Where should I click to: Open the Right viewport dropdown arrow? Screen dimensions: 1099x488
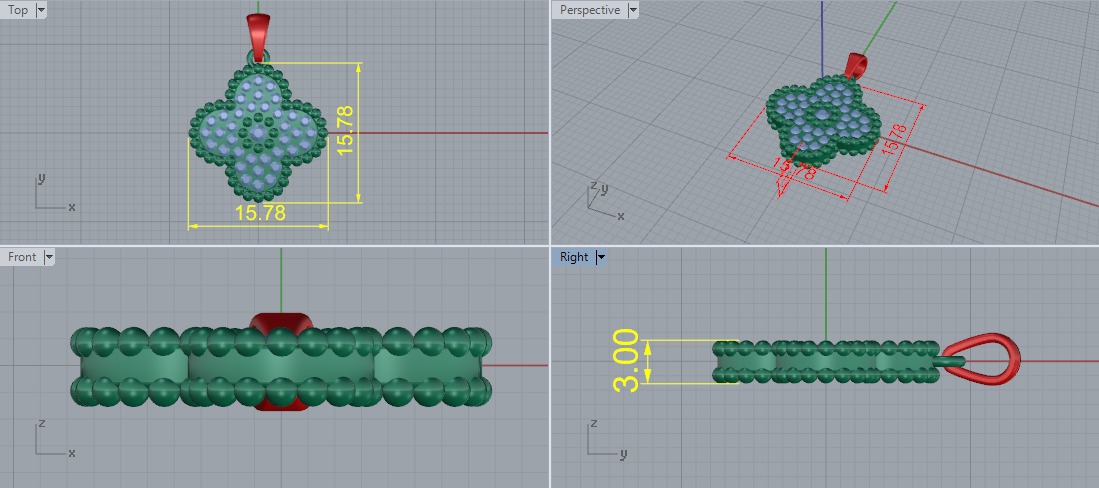click(x=601, y=257)
